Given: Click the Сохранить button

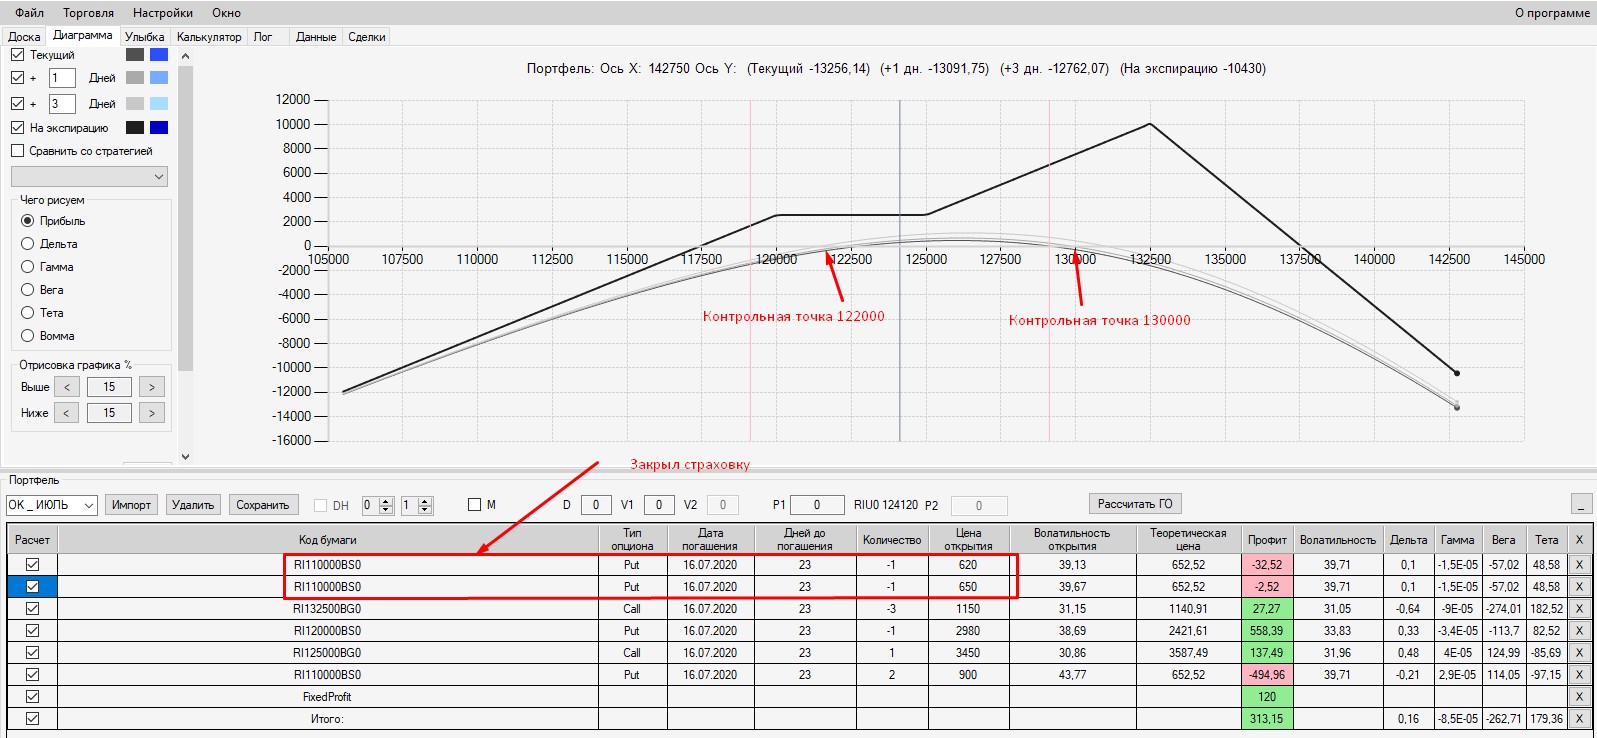Looking at the screenshot, I should [x=263, y=505].
